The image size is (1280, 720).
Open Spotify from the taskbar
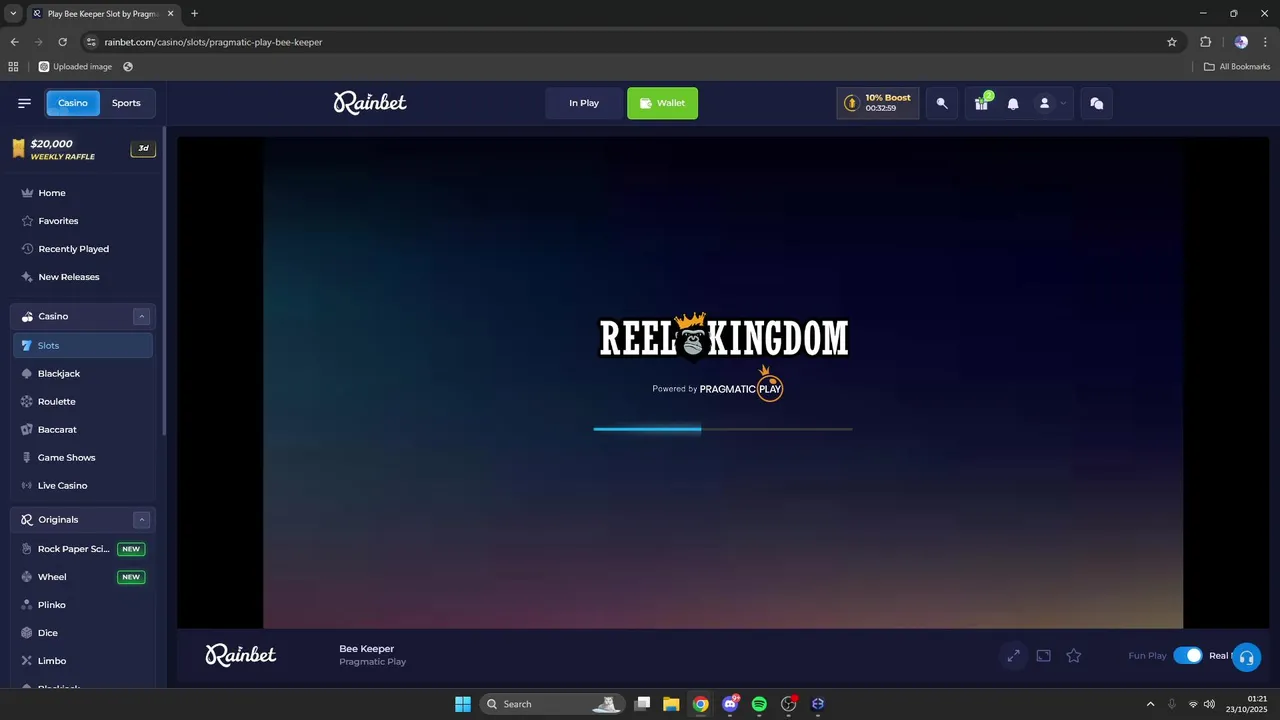click(x=759, y=704)
